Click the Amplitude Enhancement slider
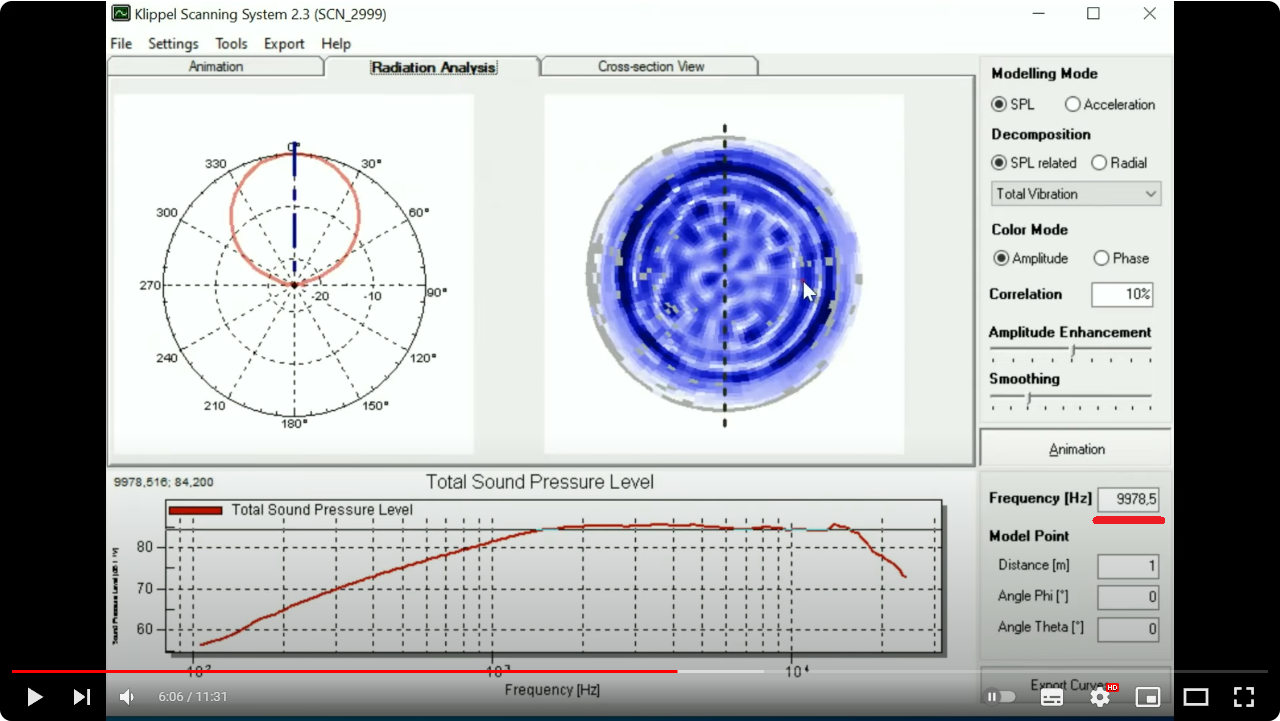Screen dimensions: 1280x721 click(1071, 351)
